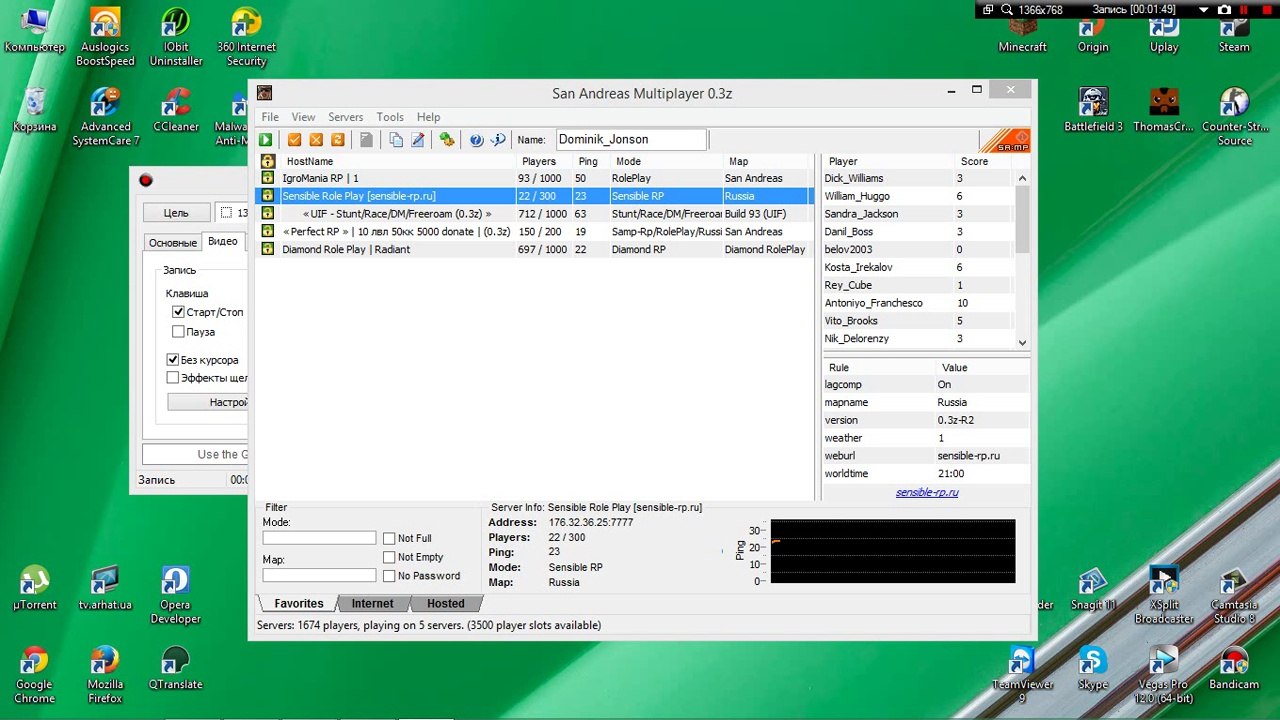Open the Bandicam desktop shortcut
Image resolution: width=1280 pixels, height=720 pixels.
coord(1234,668)
